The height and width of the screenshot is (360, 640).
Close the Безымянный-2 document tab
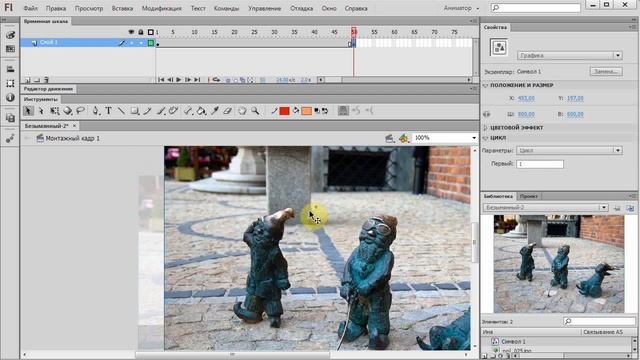[74, 126]
